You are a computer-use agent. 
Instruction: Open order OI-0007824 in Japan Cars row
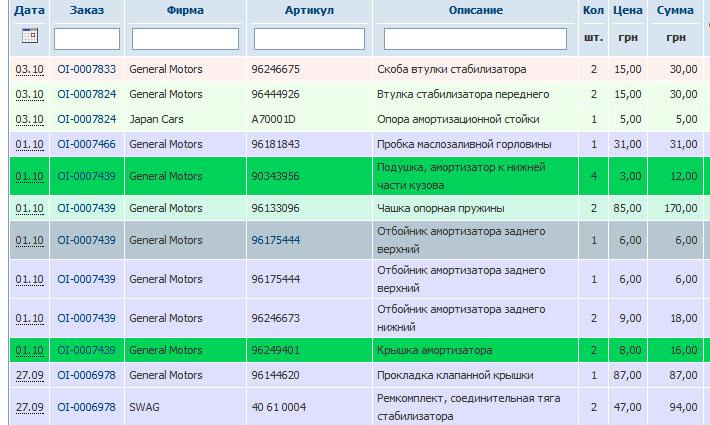[86, 119]
